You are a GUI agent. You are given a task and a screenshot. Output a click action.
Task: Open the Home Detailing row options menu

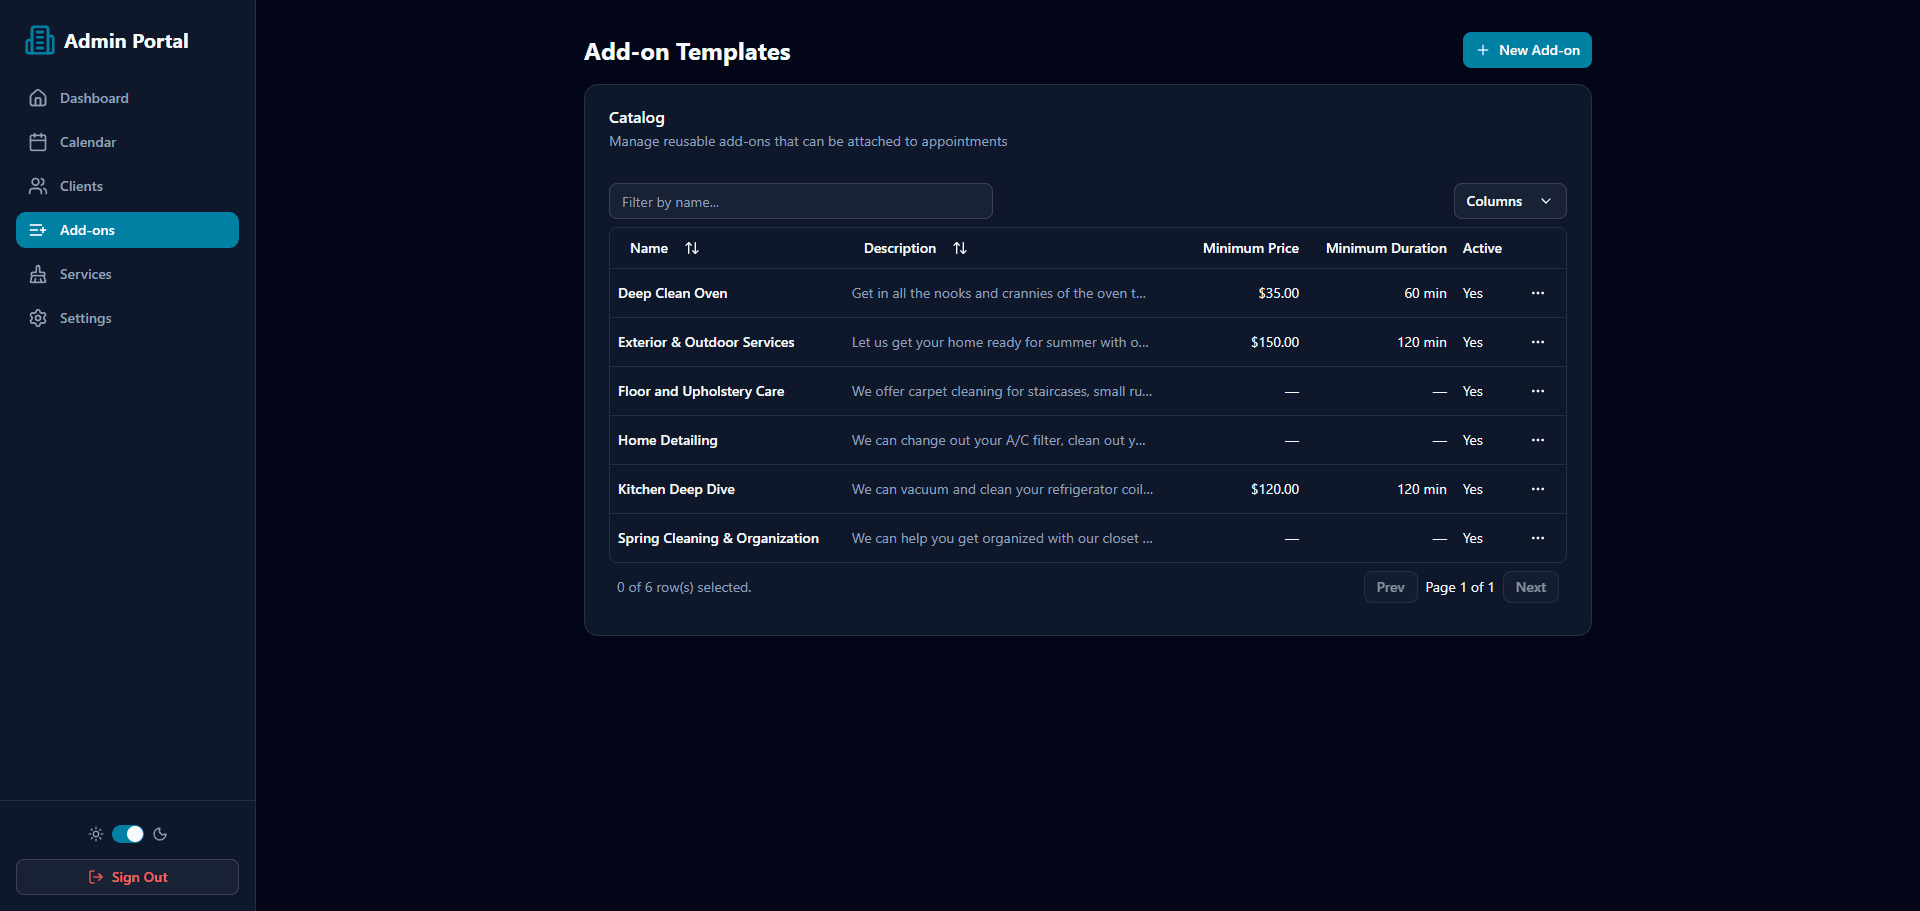pos(1538,440)
